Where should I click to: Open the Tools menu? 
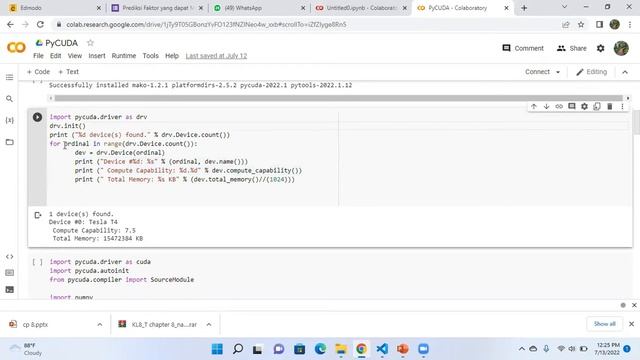pos(150,56)
